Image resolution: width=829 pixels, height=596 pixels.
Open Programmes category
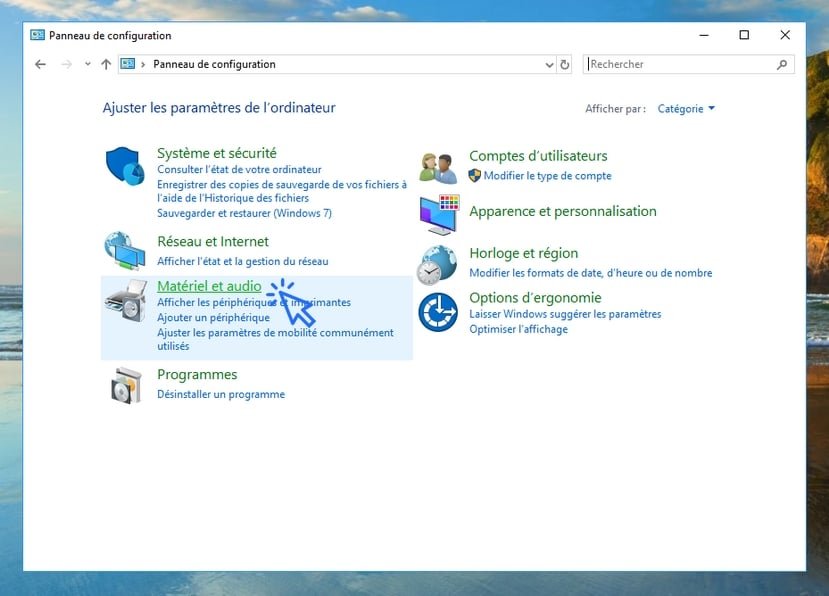click(x=197, y=374)
